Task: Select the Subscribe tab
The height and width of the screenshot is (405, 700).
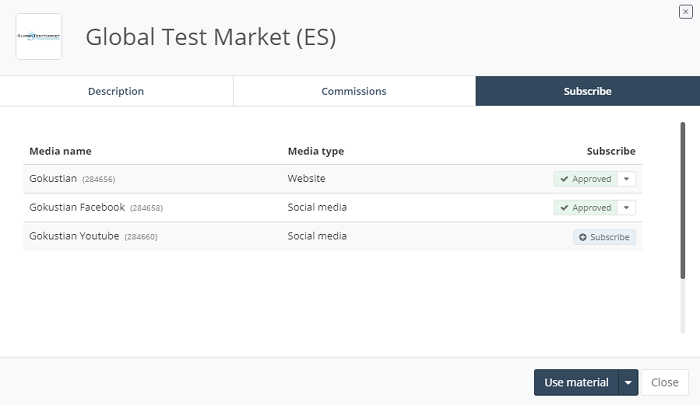Action: [588, 91]
